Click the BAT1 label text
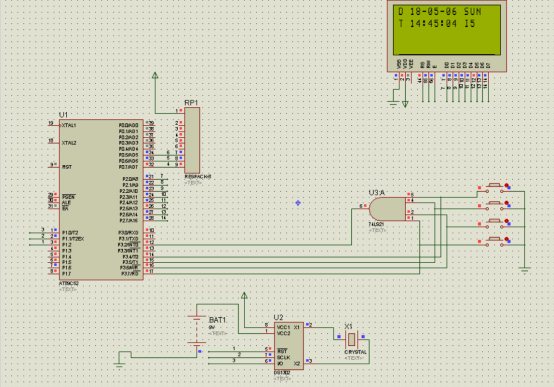Viewport: 554px width, 387px height. 217,320
